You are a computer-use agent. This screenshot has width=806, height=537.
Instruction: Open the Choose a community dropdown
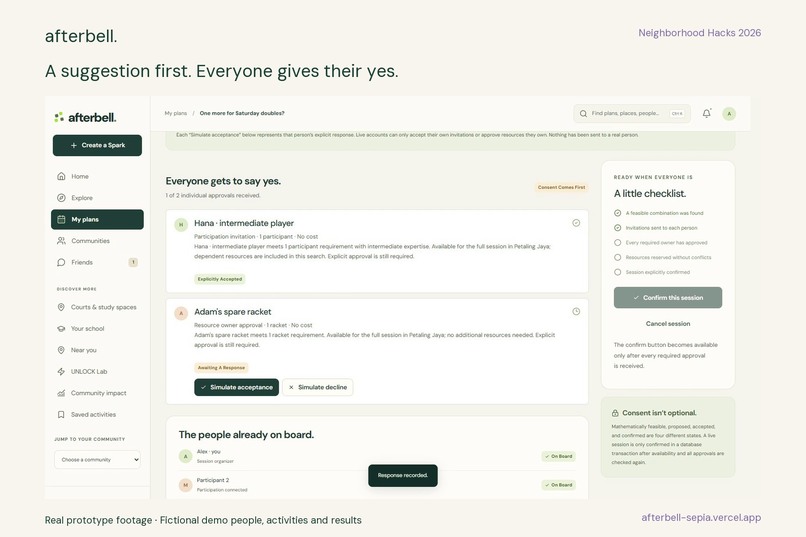tap(97, 460)
